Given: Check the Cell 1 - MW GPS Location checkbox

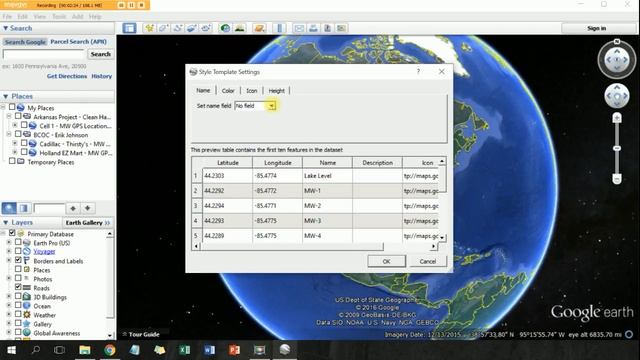Looking at the screenshot, I should (24, 125).
